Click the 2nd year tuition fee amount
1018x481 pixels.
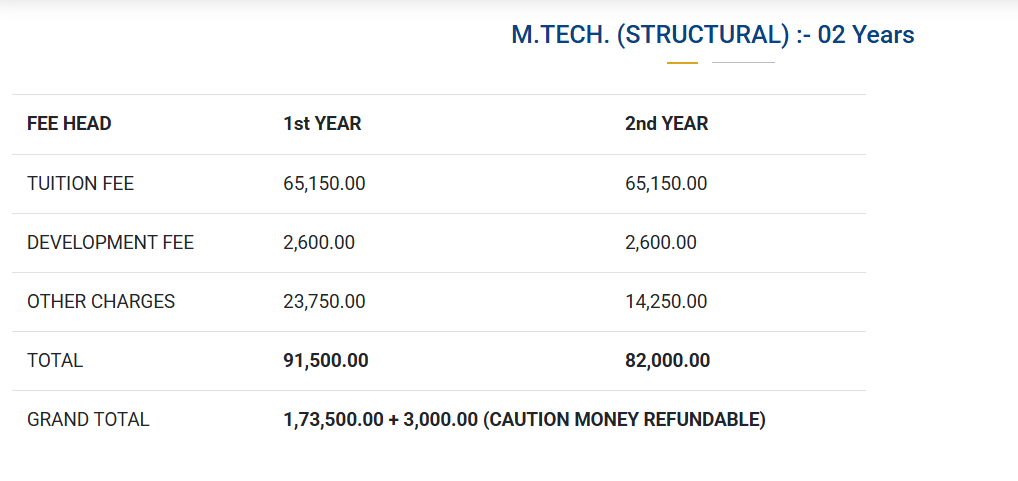(666, 184)
